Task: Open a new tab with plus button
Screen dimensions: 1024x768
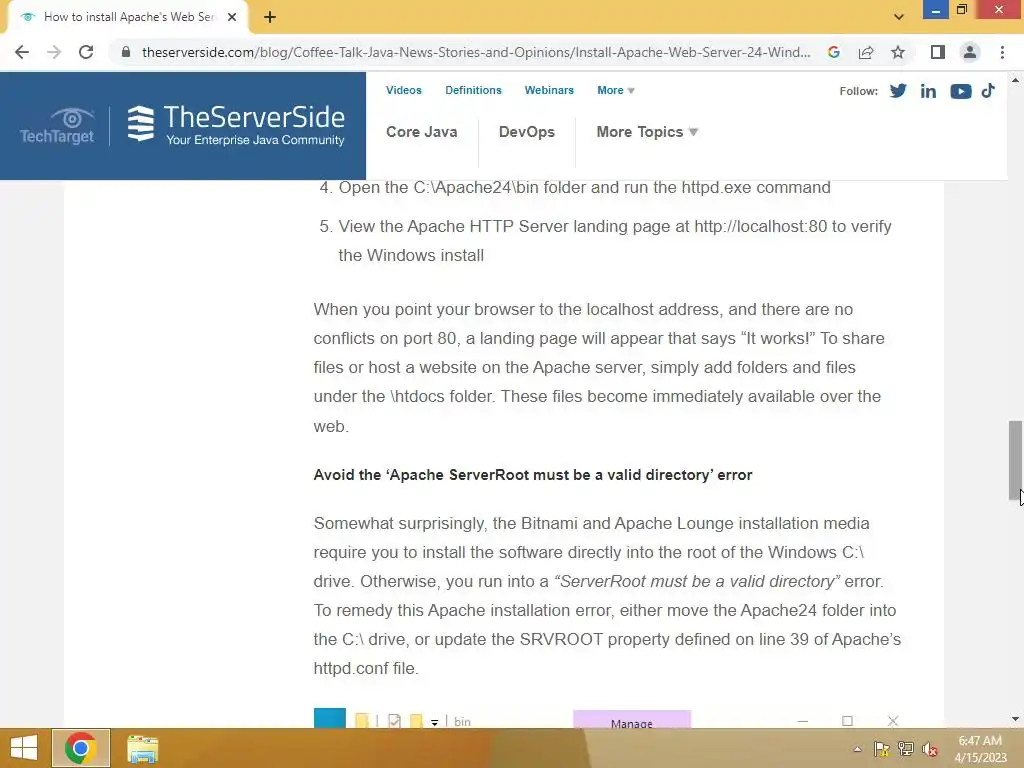Action: 270,17
